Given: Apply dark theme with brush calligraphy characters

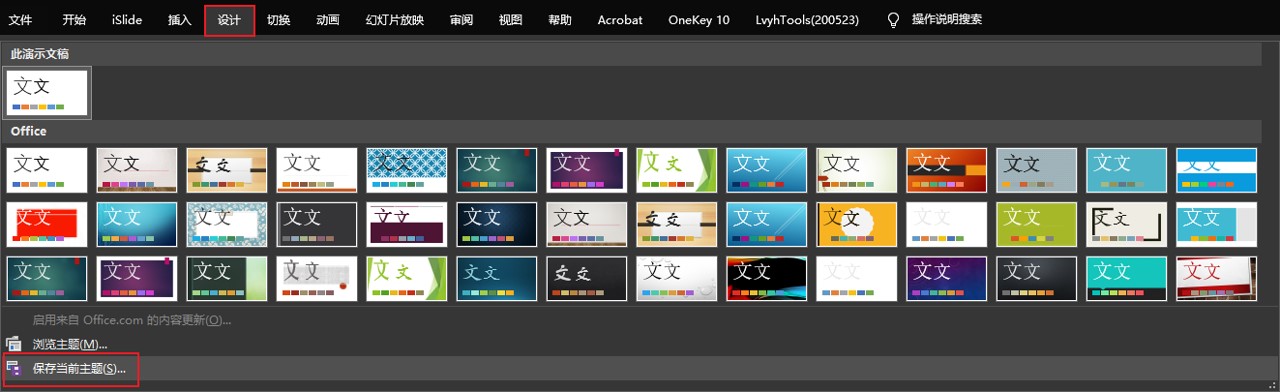Looking at the screenshot, I should click(x=587, y=278).
